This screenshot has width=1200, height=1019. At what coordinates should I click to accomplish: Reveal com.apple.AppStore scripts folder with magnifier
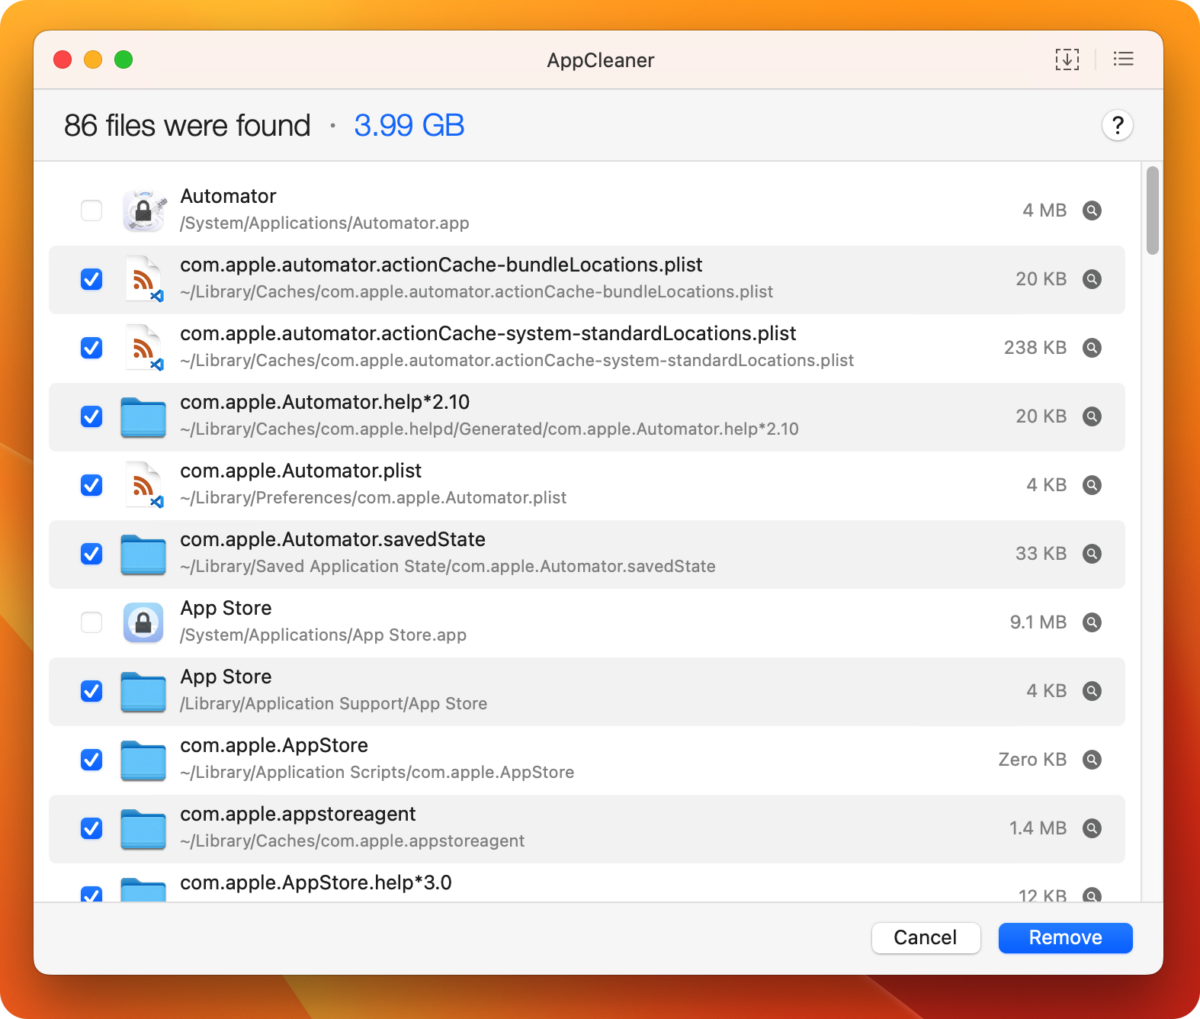pyautogui.click(x=1092, y=760)
